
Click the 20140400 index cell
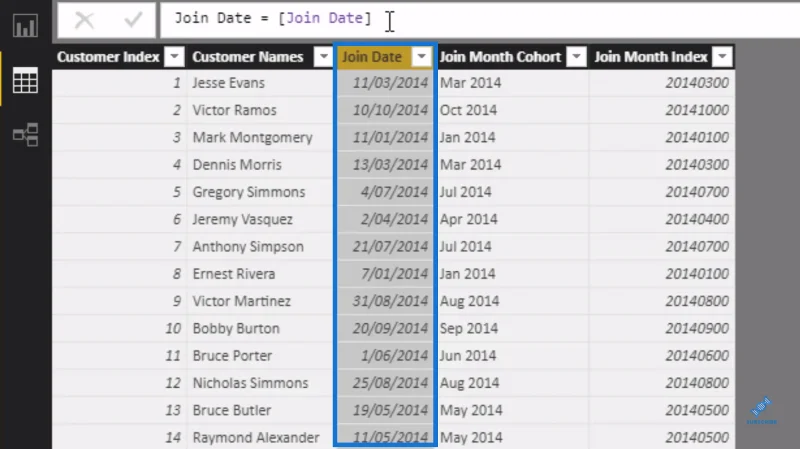coord(662,219)
